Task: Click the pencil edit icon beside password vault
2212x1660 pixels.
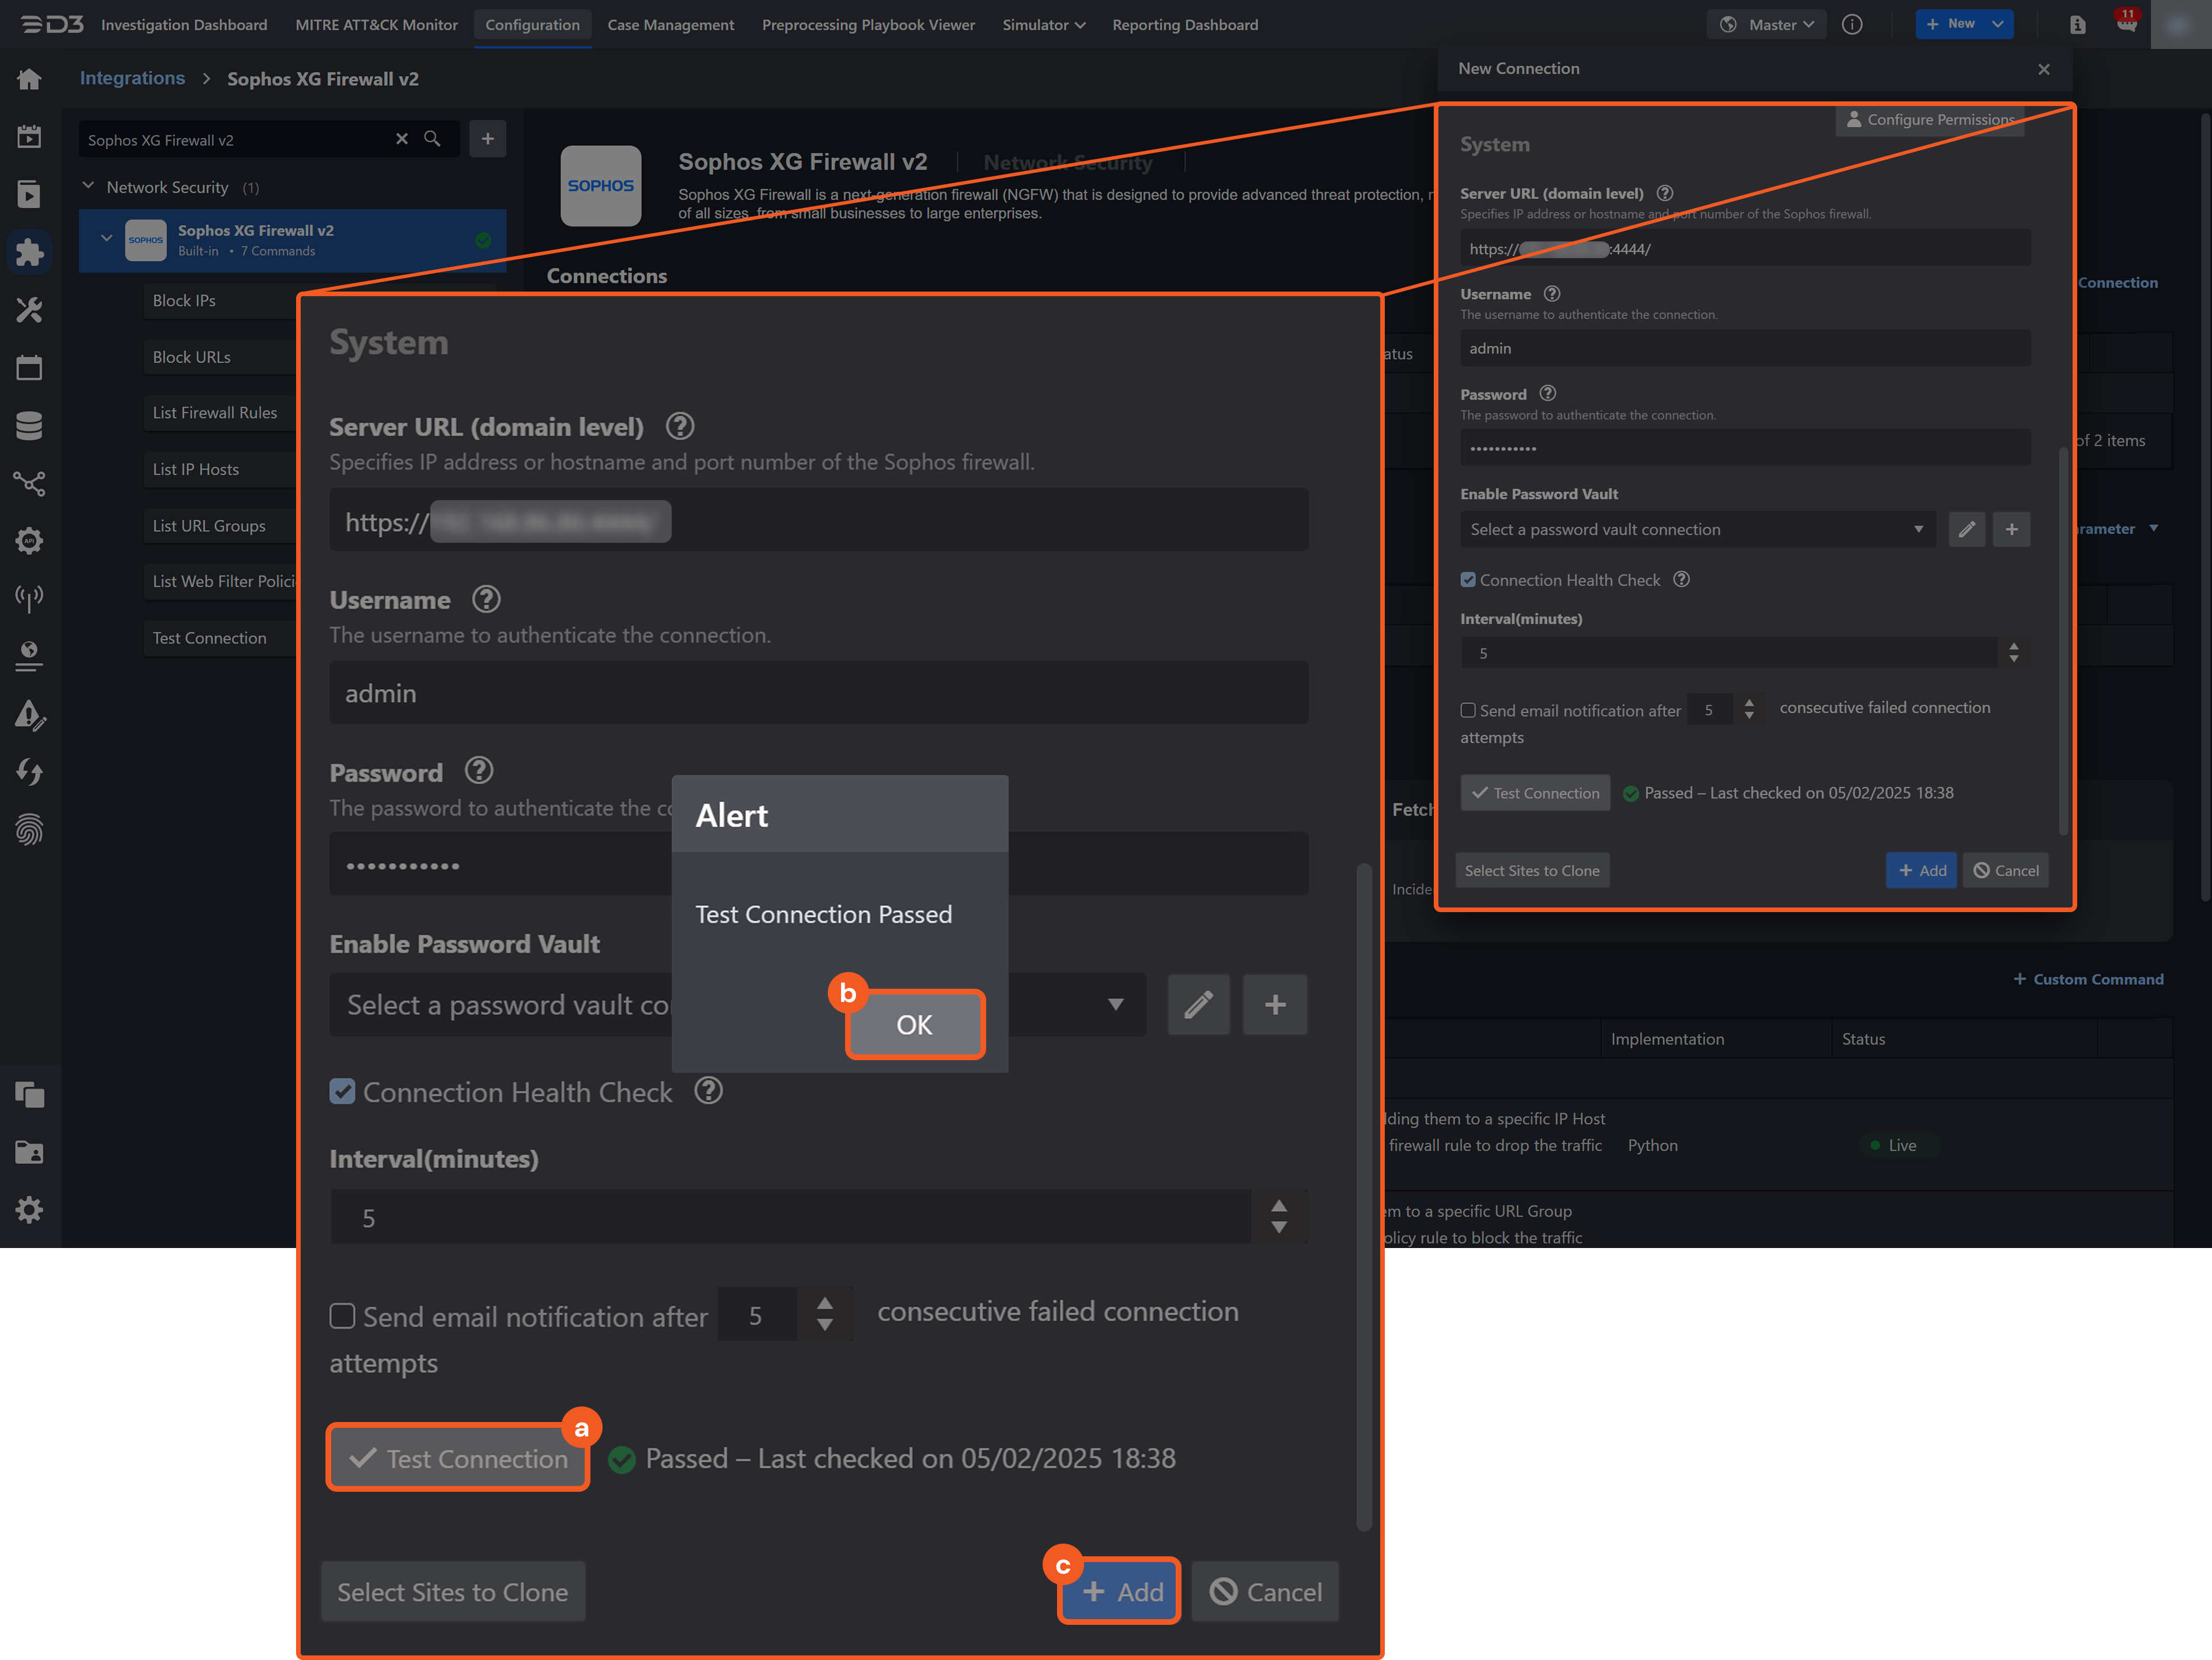Action: (x=1198, y=1004)
